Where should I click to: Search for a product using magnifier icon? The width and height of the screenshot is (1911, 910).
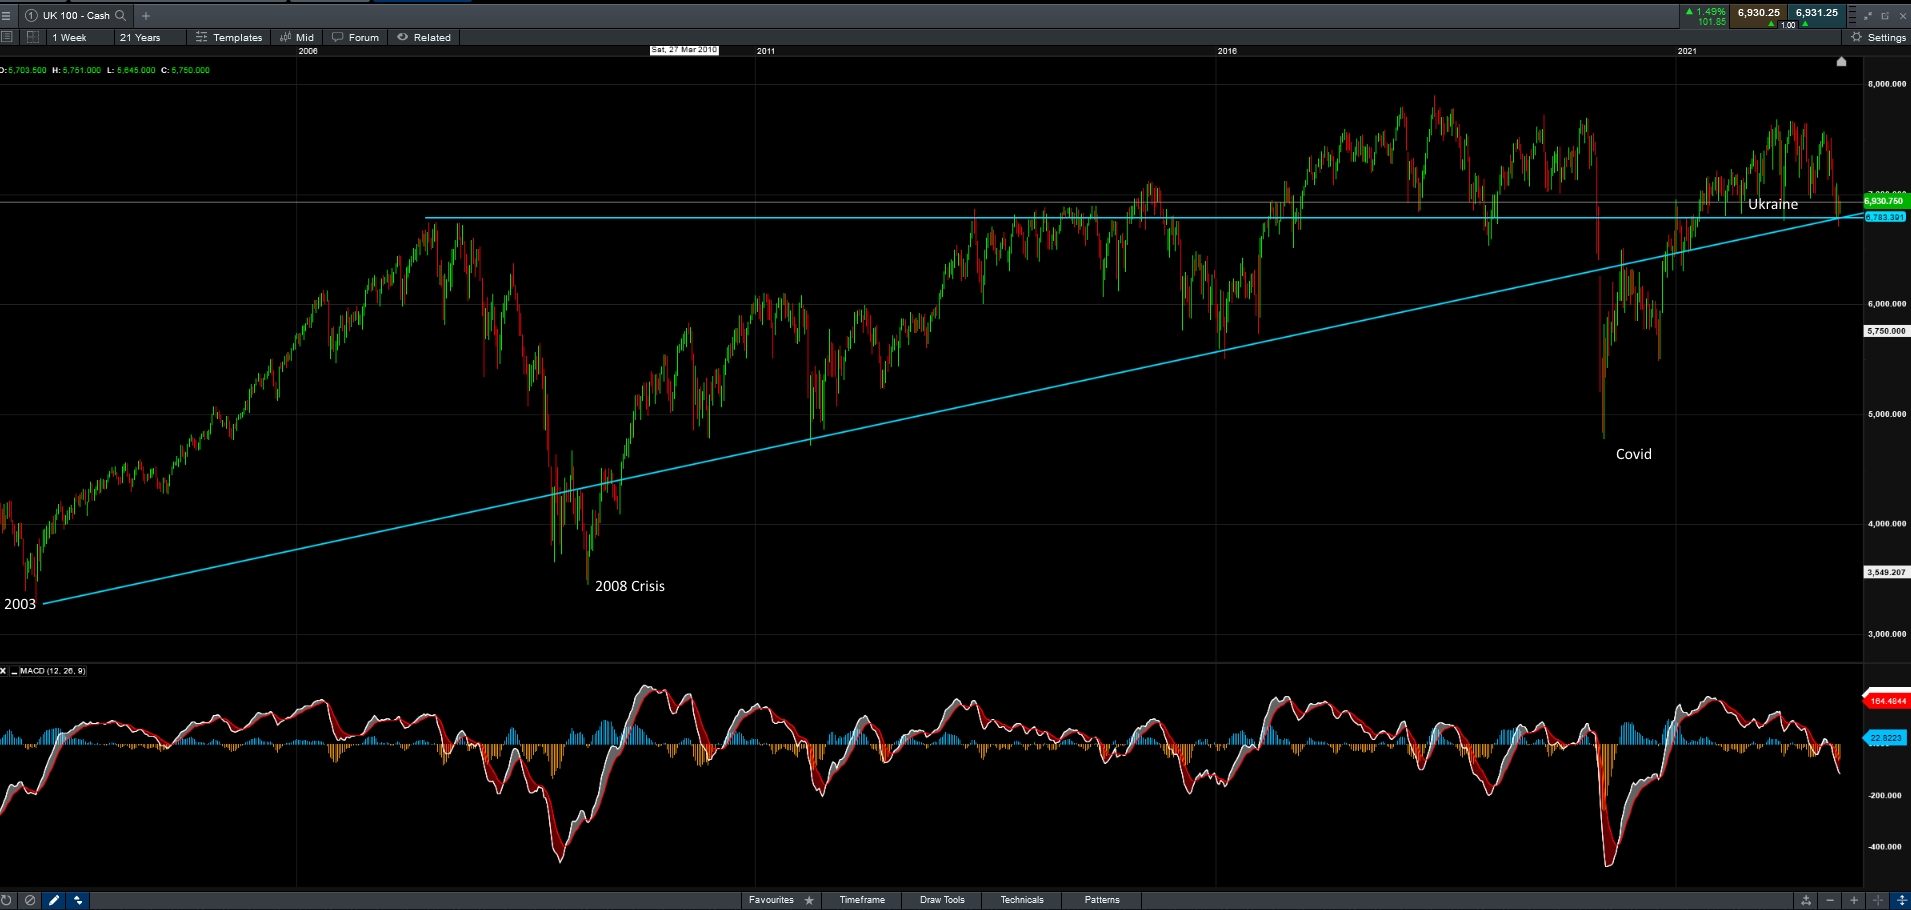coord(121,16)
